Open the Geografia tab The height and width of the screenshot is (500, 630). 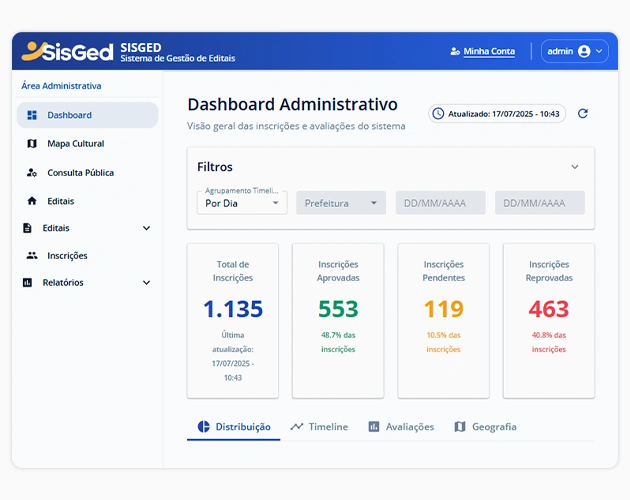click(485, 427)
